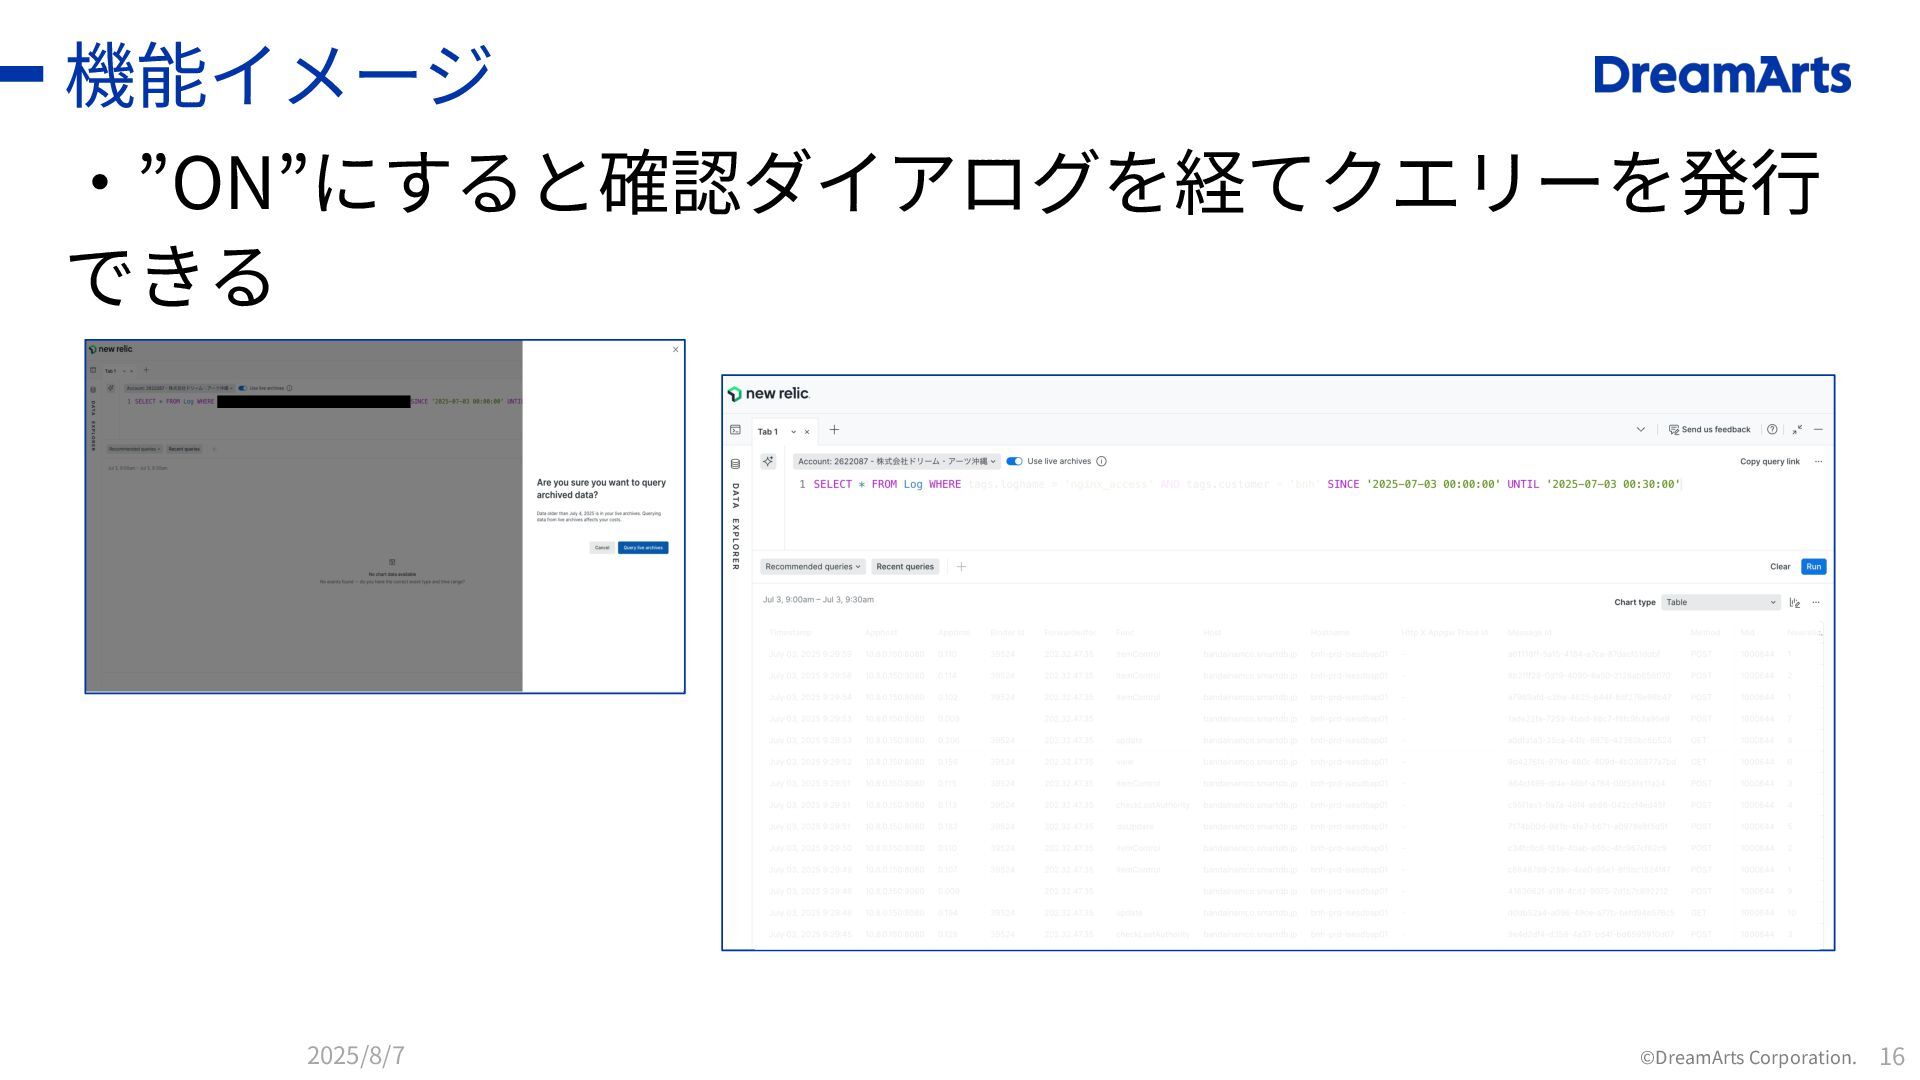This screenshot has height=1080, width=1920.
Task: Click the New Relic logo in the right screenshot
Action: (768, 394)
